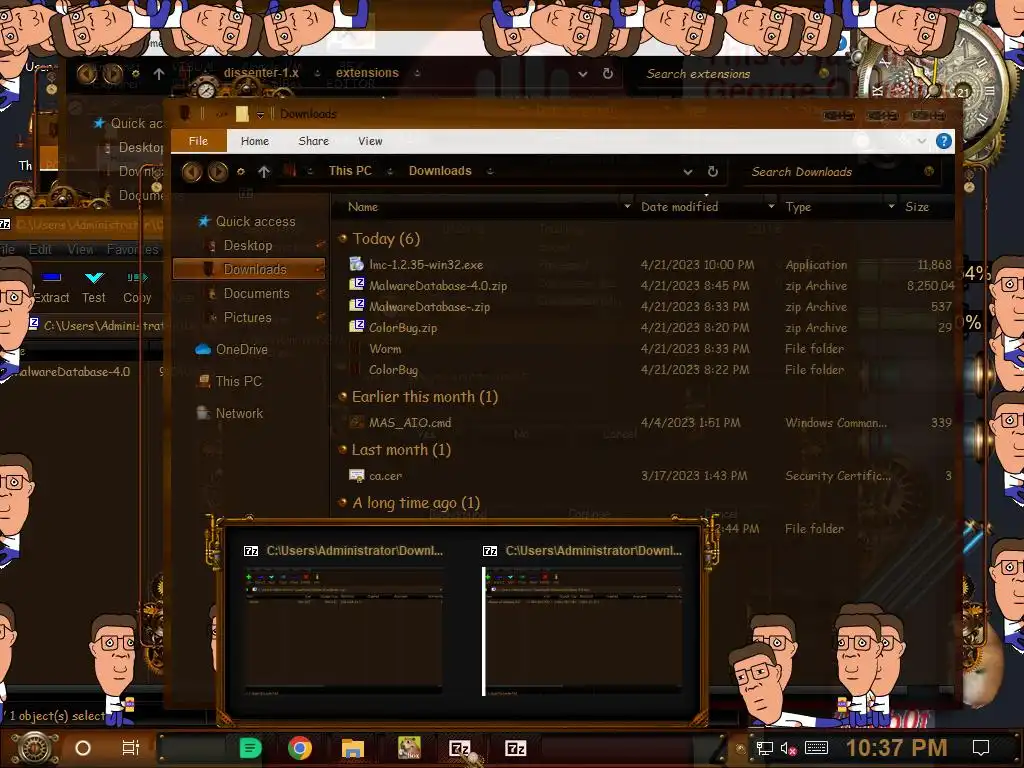The height and width of the screenshot is (768, 1024).
Task: Select MalwareDatabase-4.0.zip file
Action: (438, 285)
